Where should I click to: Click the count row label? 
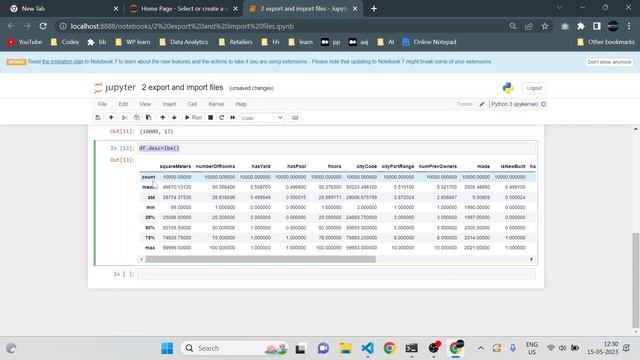[149, 177]
